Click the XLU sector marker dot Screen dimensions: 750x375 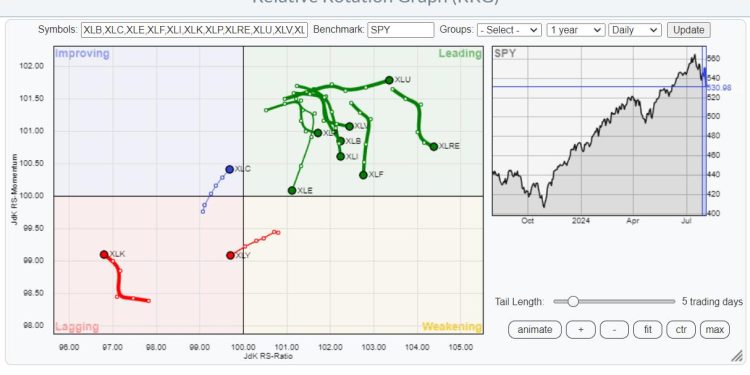coord(389,80)
